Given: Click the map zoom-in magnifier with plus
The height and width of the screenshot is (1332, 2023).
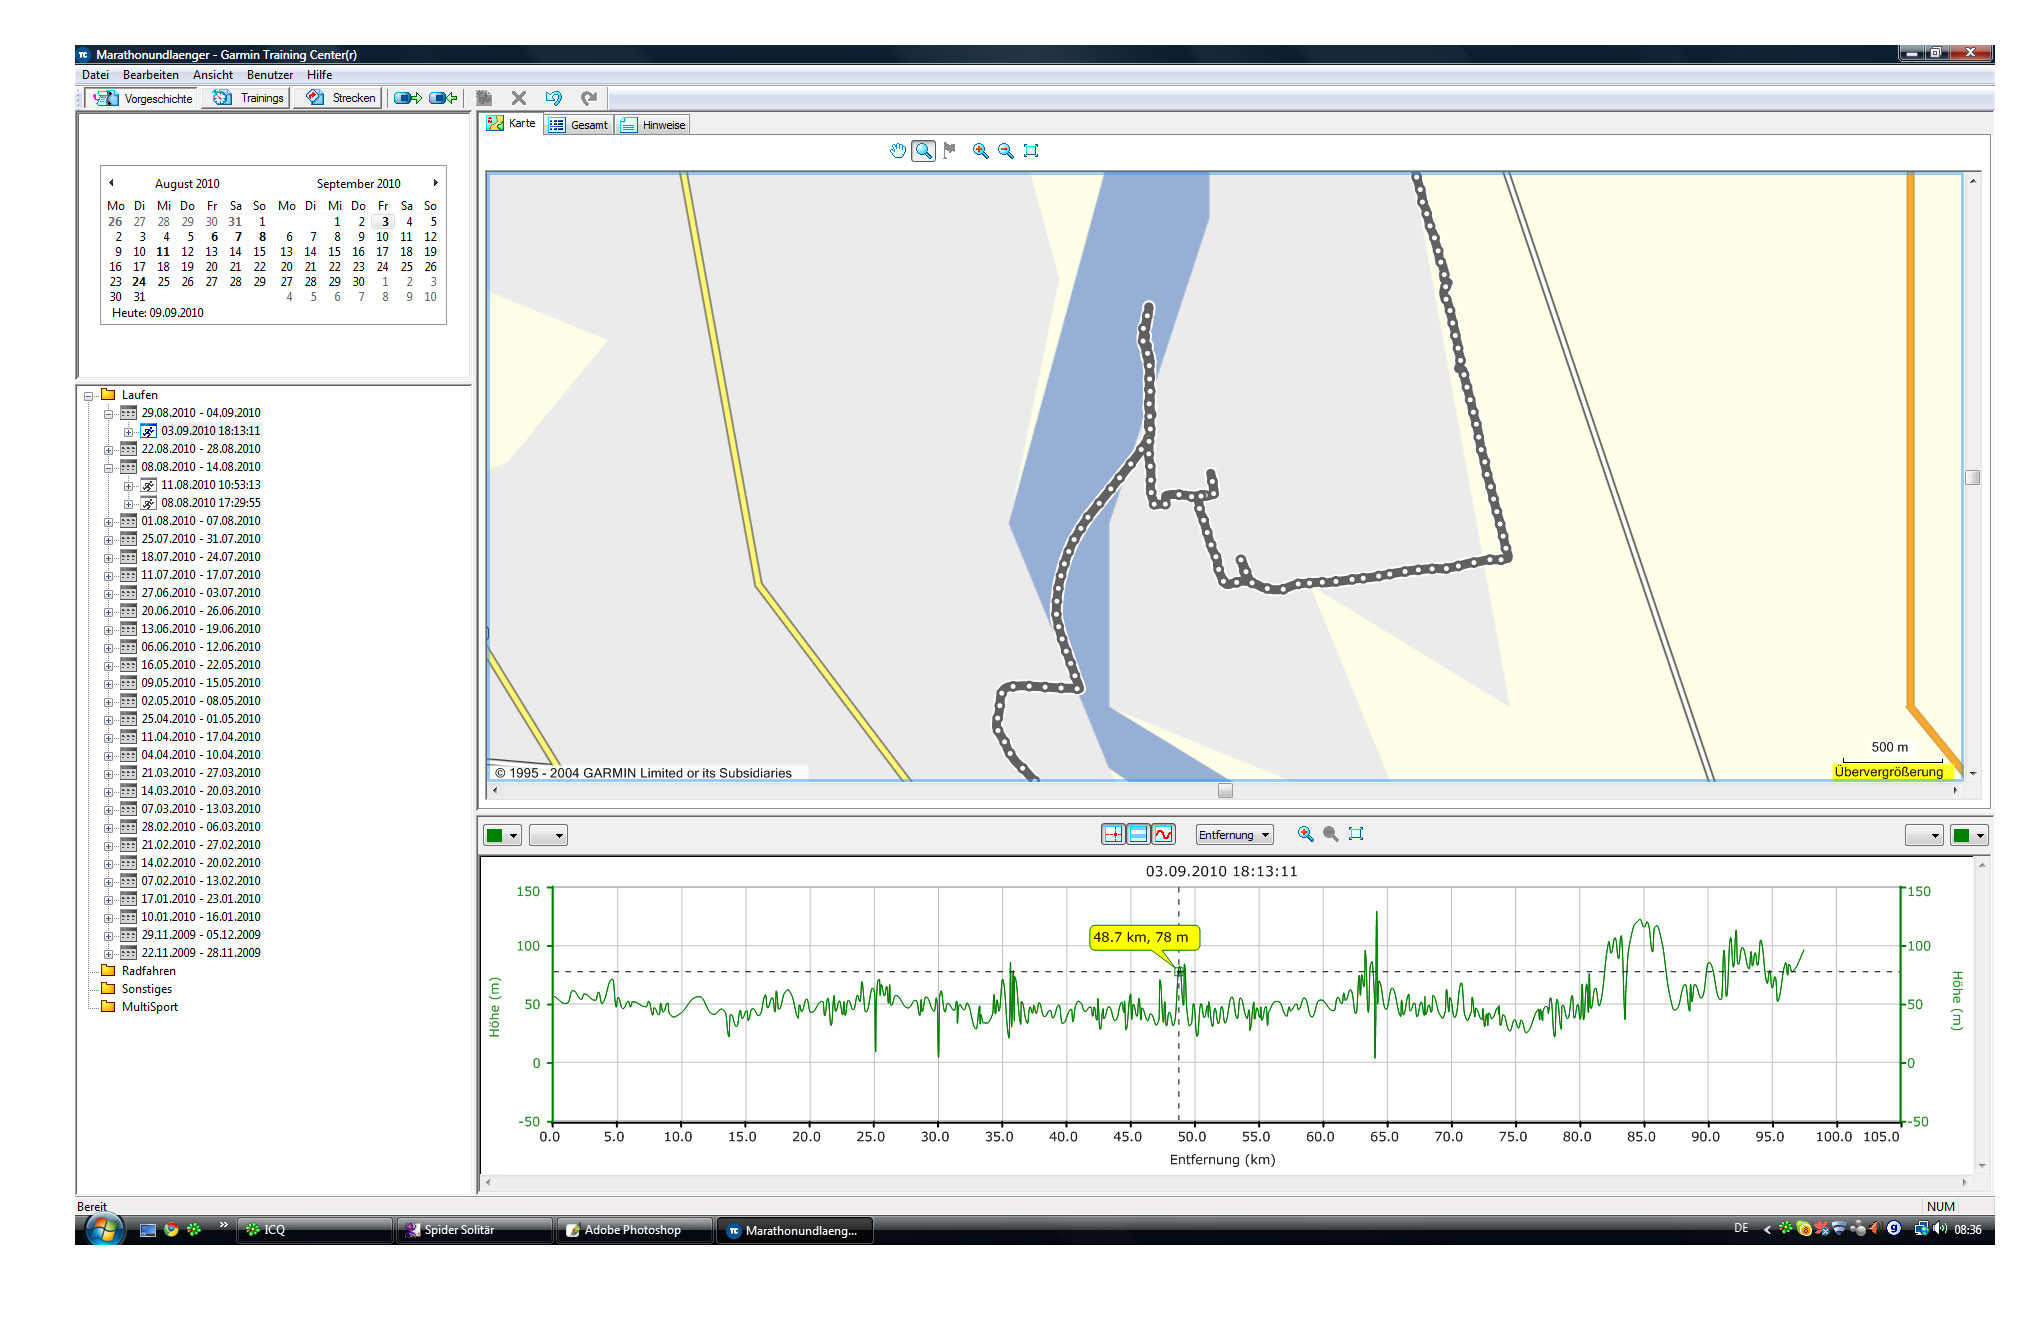Looking at the screenshot, I should (x=980, y=151).
